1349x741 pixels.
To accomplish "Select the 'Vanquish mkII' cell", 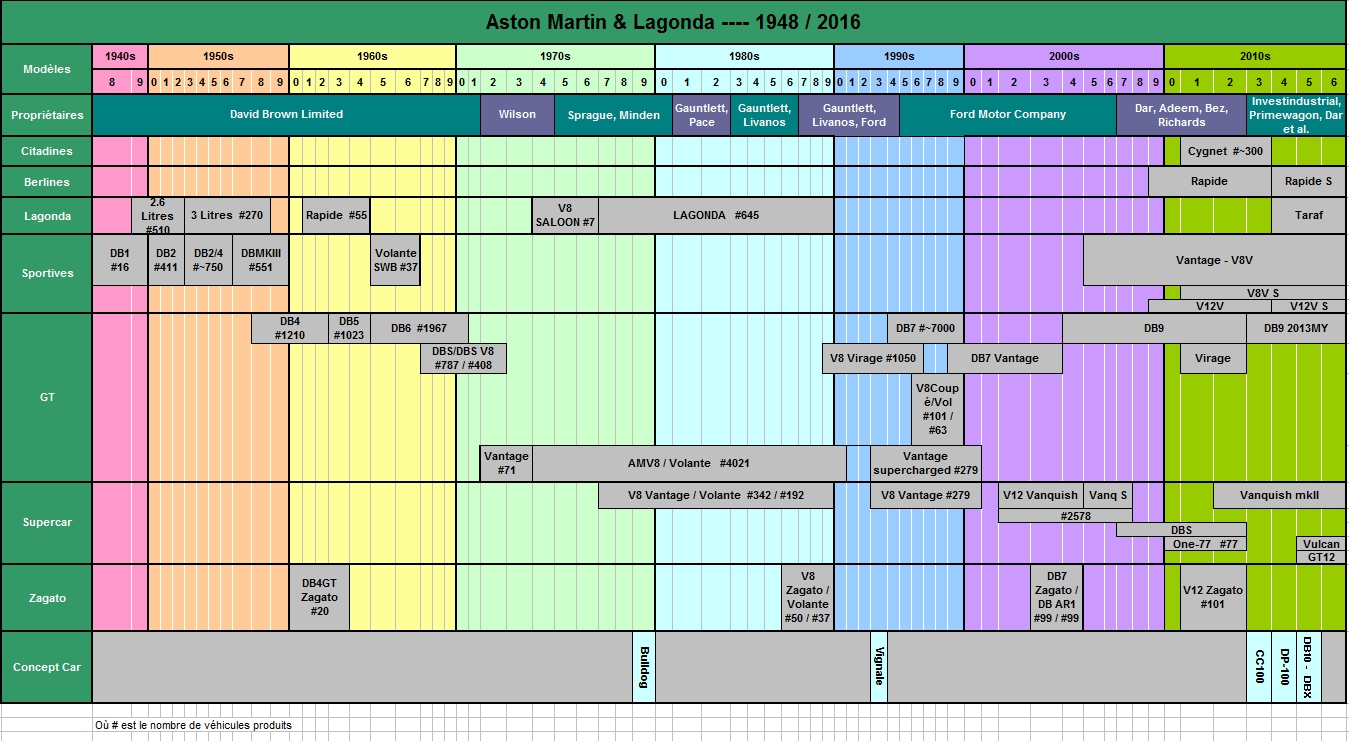I will [1279, 495].
